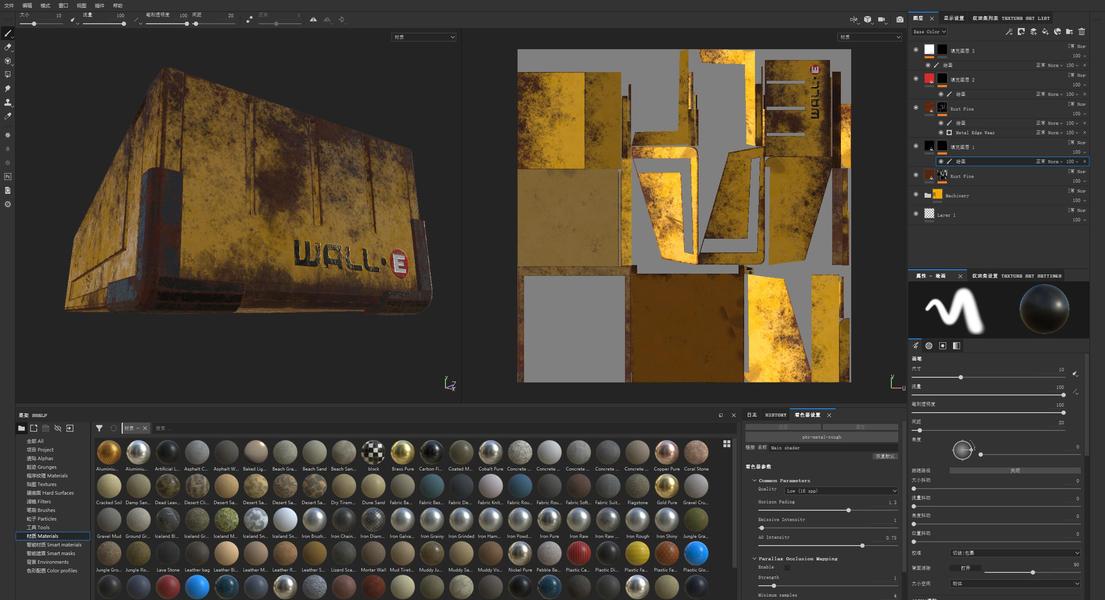Click the shelf import resource icon
This screenshot has height=600, width=1105.
(70, 428)
